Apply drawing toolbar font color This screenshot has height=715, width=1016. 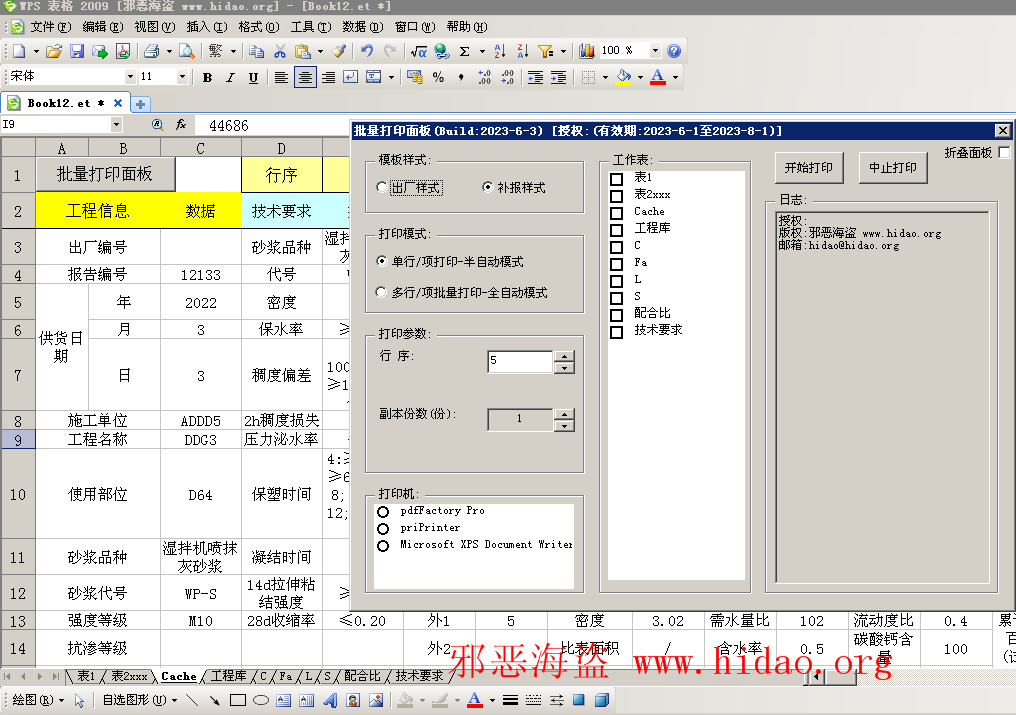(474, 700)
